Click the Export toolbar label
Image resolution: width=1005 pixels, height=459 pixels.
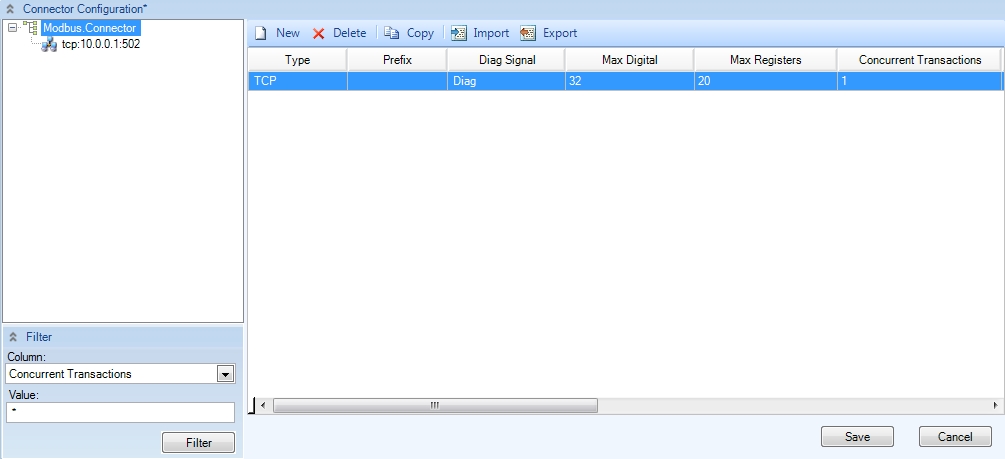[560, 33]
